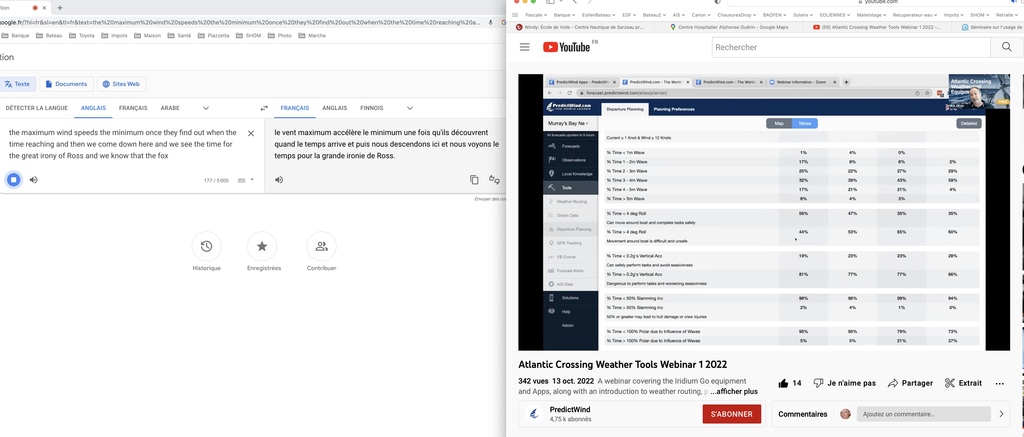
Task: Click the Atlantic Crossing webinar video player
Action: coord(764,212)
